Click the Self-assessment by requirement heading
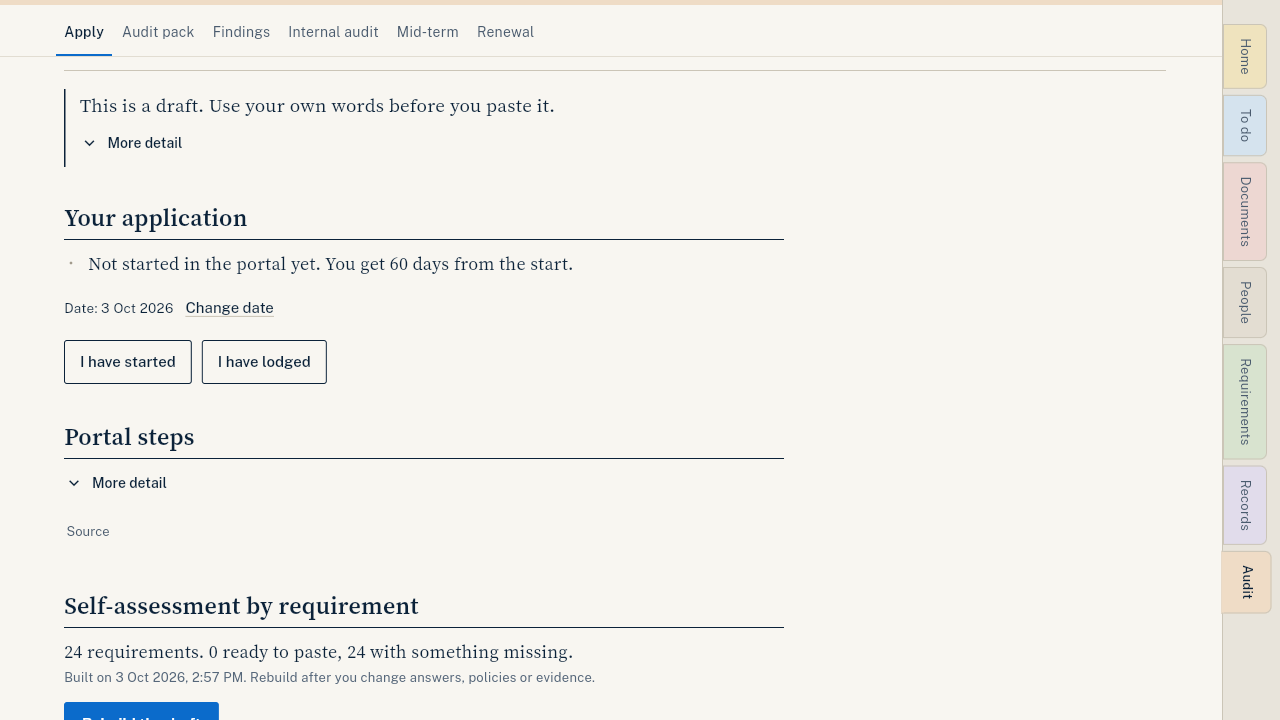Screen dimensions: 1280x720 (241, 606)
